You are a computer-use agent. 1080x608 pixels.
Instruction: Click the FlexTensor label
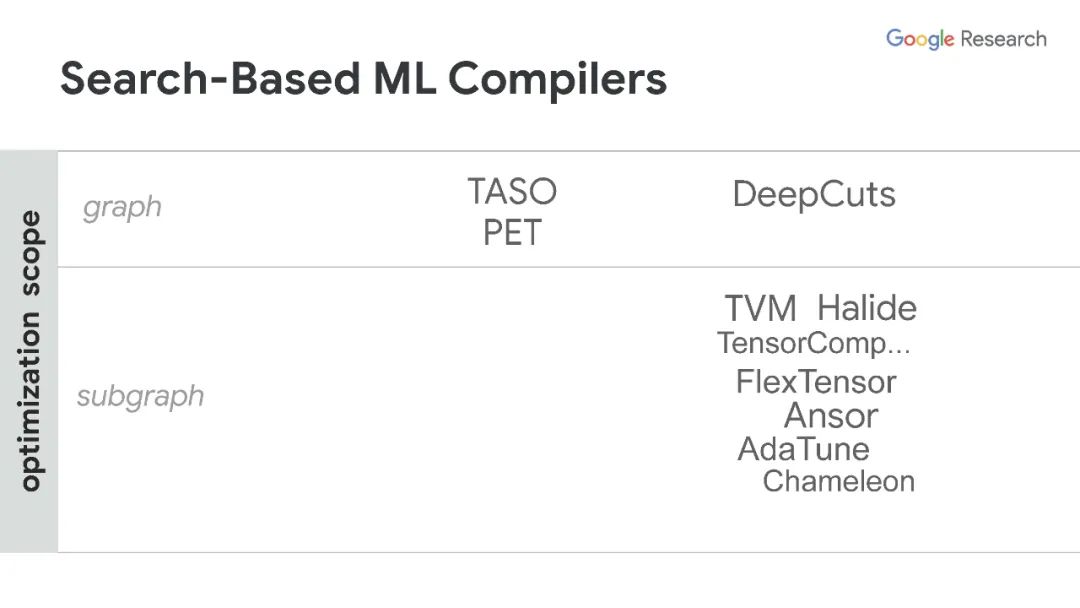[x=816, y=382]
